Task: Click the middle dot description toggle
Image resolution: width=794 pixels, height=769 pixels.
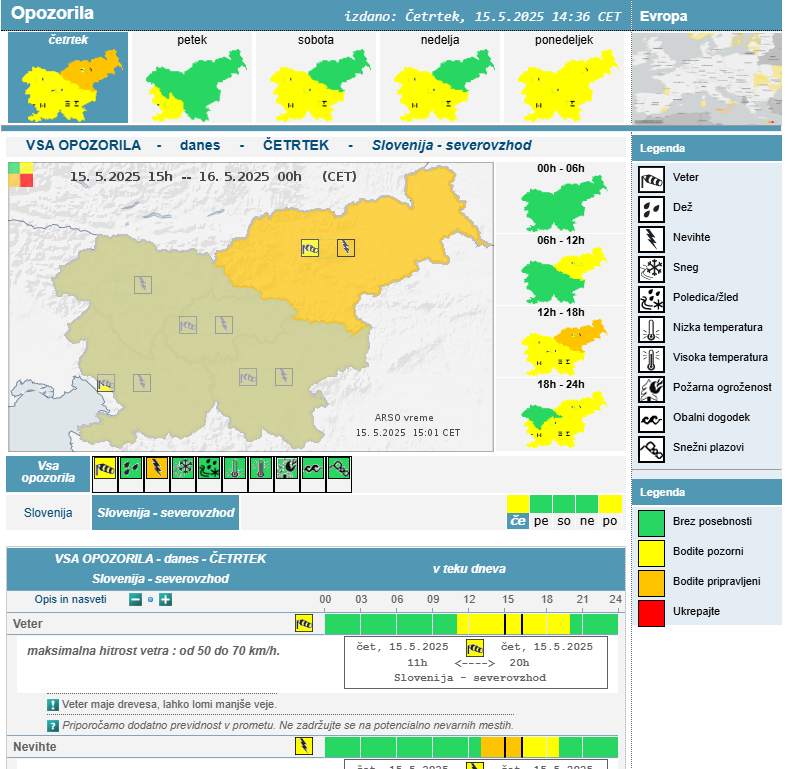Action: (150, 600)
